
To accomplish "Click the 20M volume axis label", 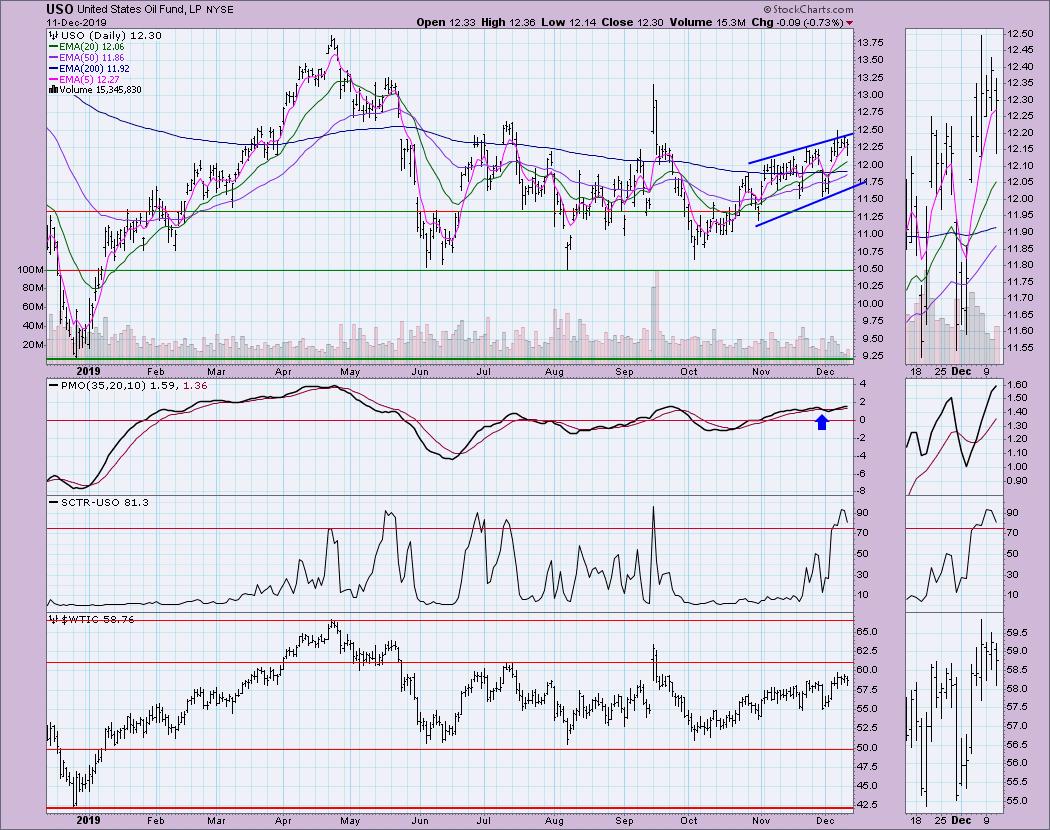I will pos(33,345).
